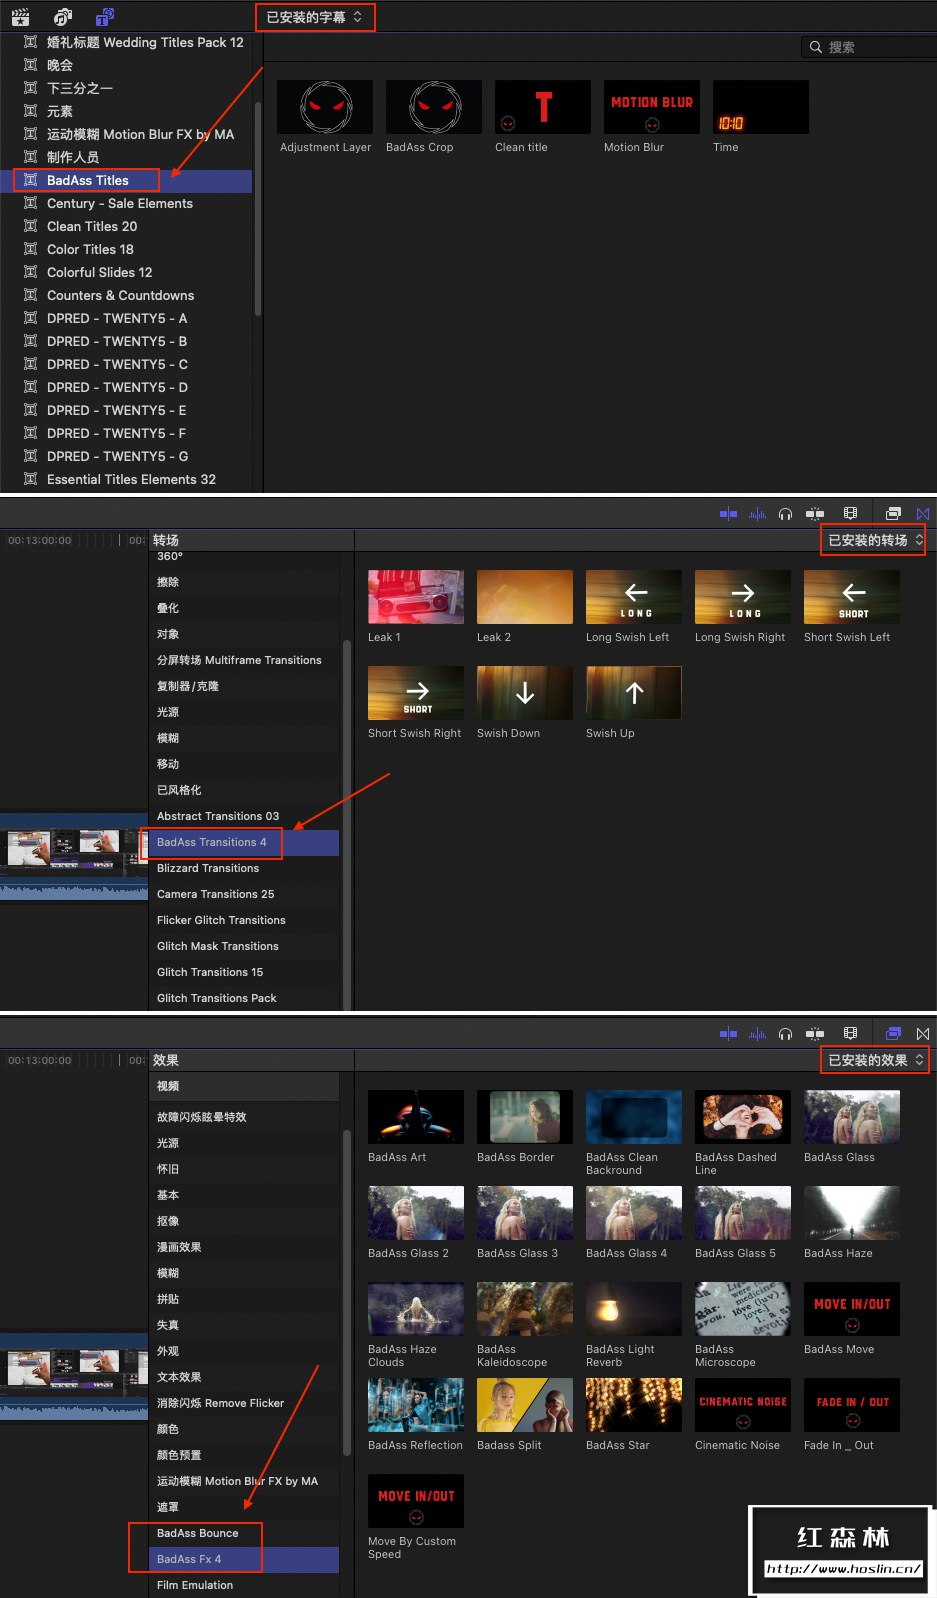Click the BadAss Haze effect thumbnail
937x1598 pixels.
(852, 1213)
